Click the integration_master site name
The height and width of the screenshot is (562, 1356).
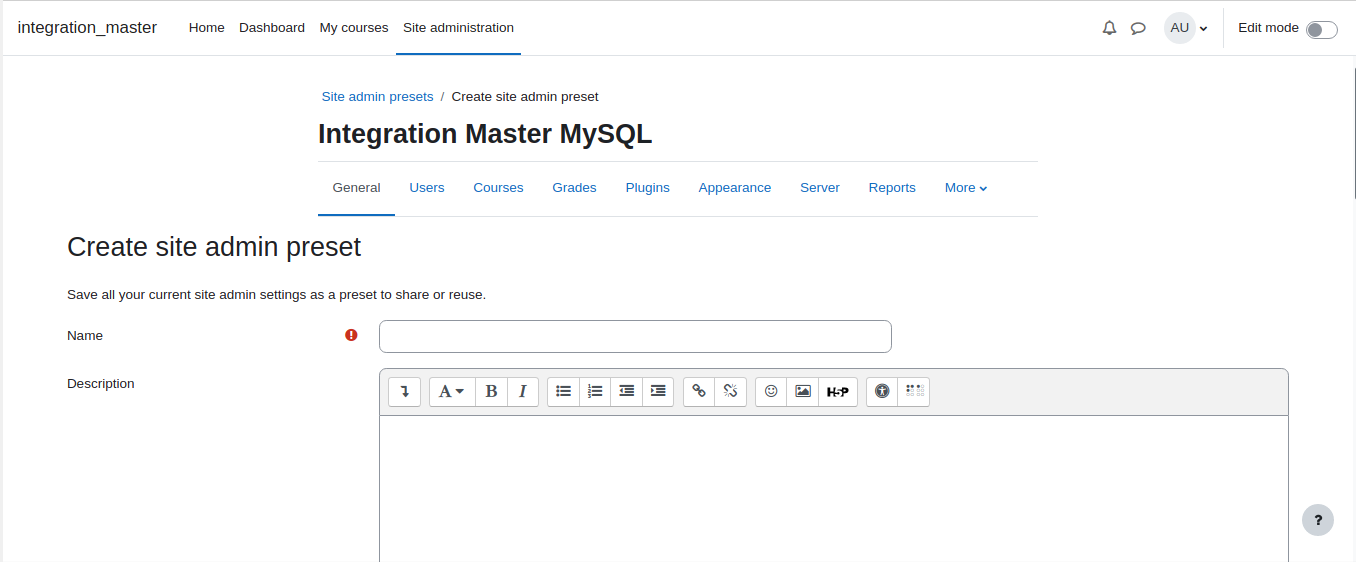click(87, 28)
